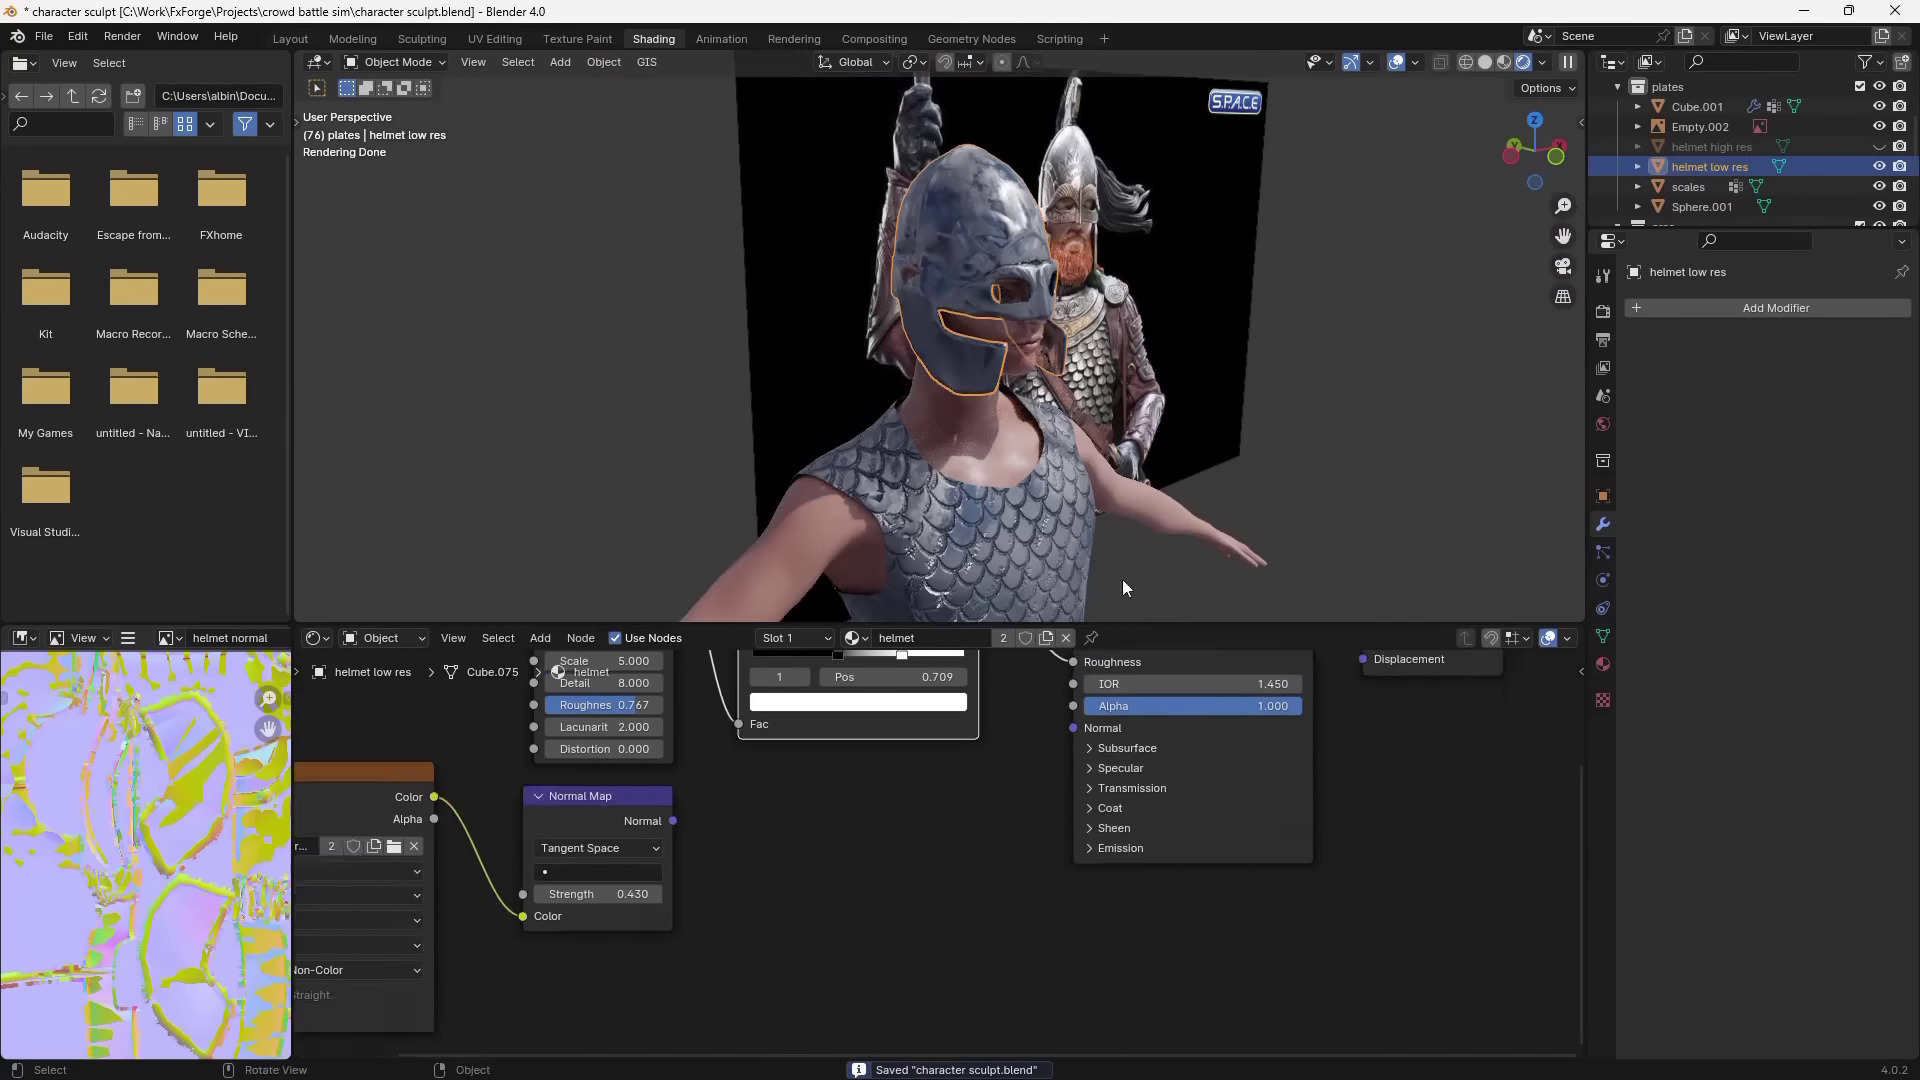Show the helmet high res object
Viewport: 1920px width, 1080px height.
point(1879,146)
